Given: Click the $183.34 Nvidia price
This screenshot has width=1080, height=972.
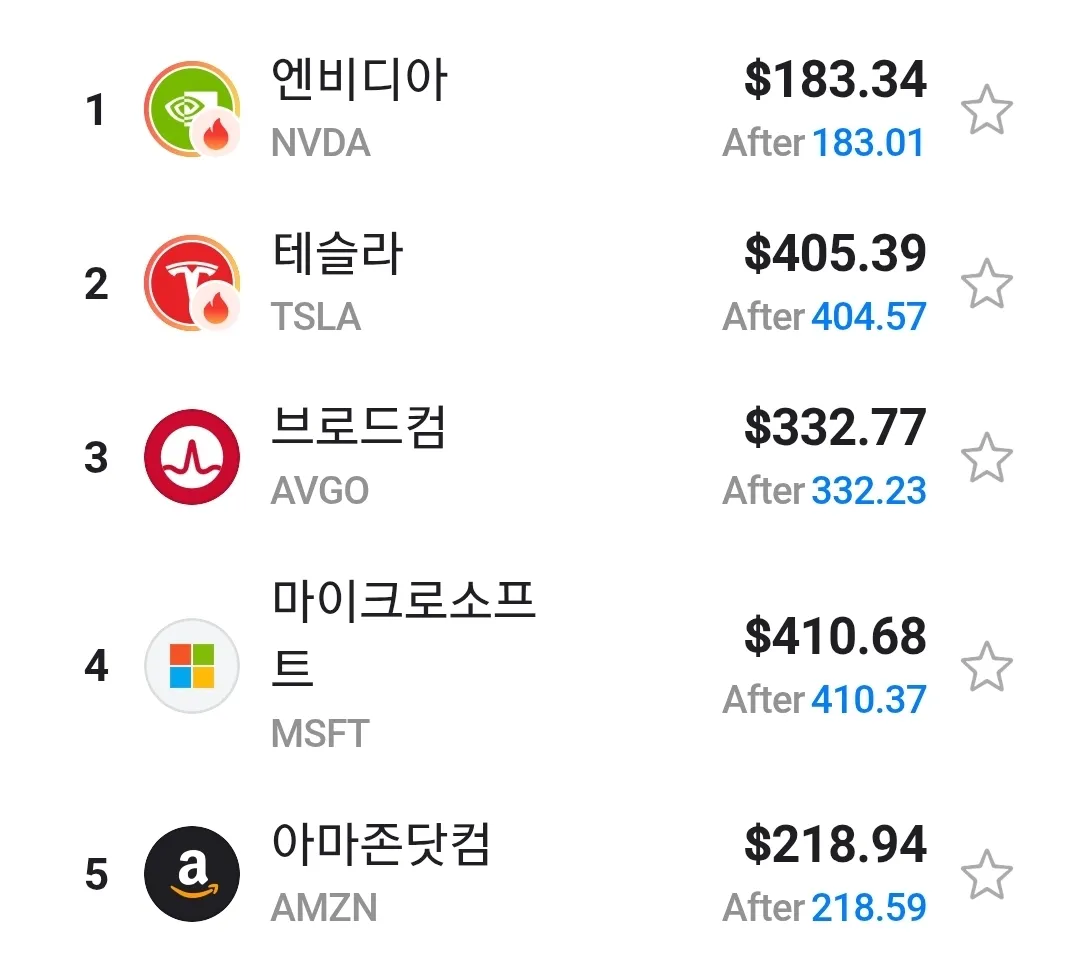Looking at the screenshot, I should pos(835,80).
